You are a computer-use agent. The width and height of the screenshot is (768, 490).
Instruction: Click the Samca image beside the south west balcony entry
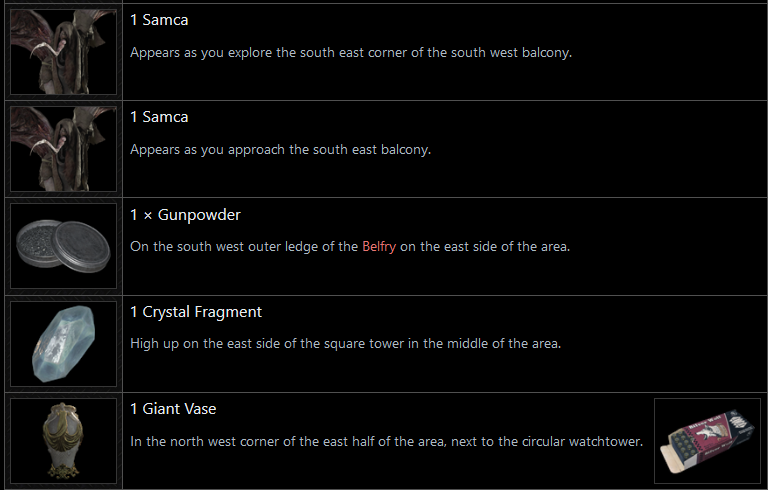click(x=63, y=51)
